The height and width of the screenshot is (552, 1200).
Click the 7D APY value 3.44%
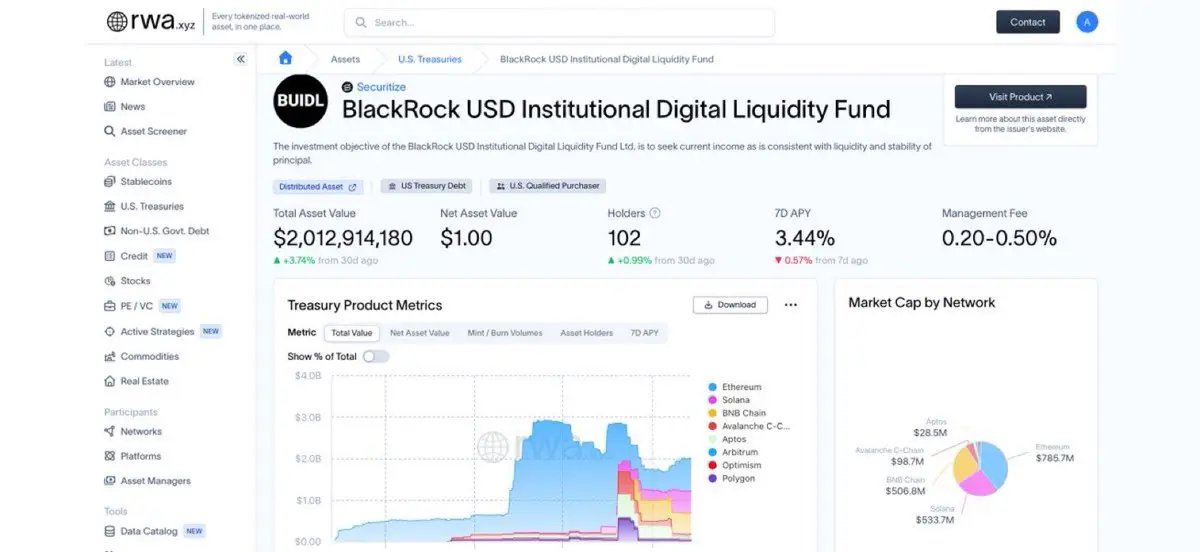tap(805, 238)
